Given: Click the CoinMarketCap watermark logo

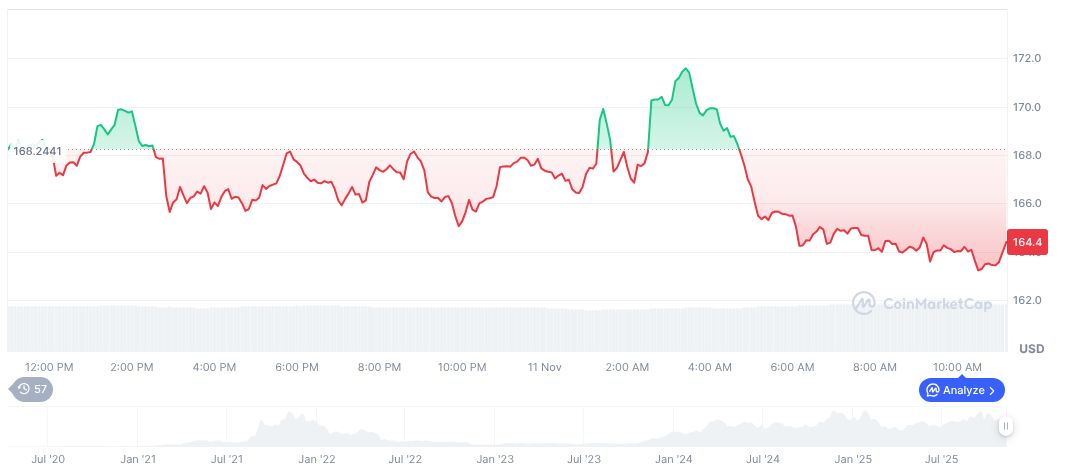Looking at the screenshot, I should pos(864,302).
